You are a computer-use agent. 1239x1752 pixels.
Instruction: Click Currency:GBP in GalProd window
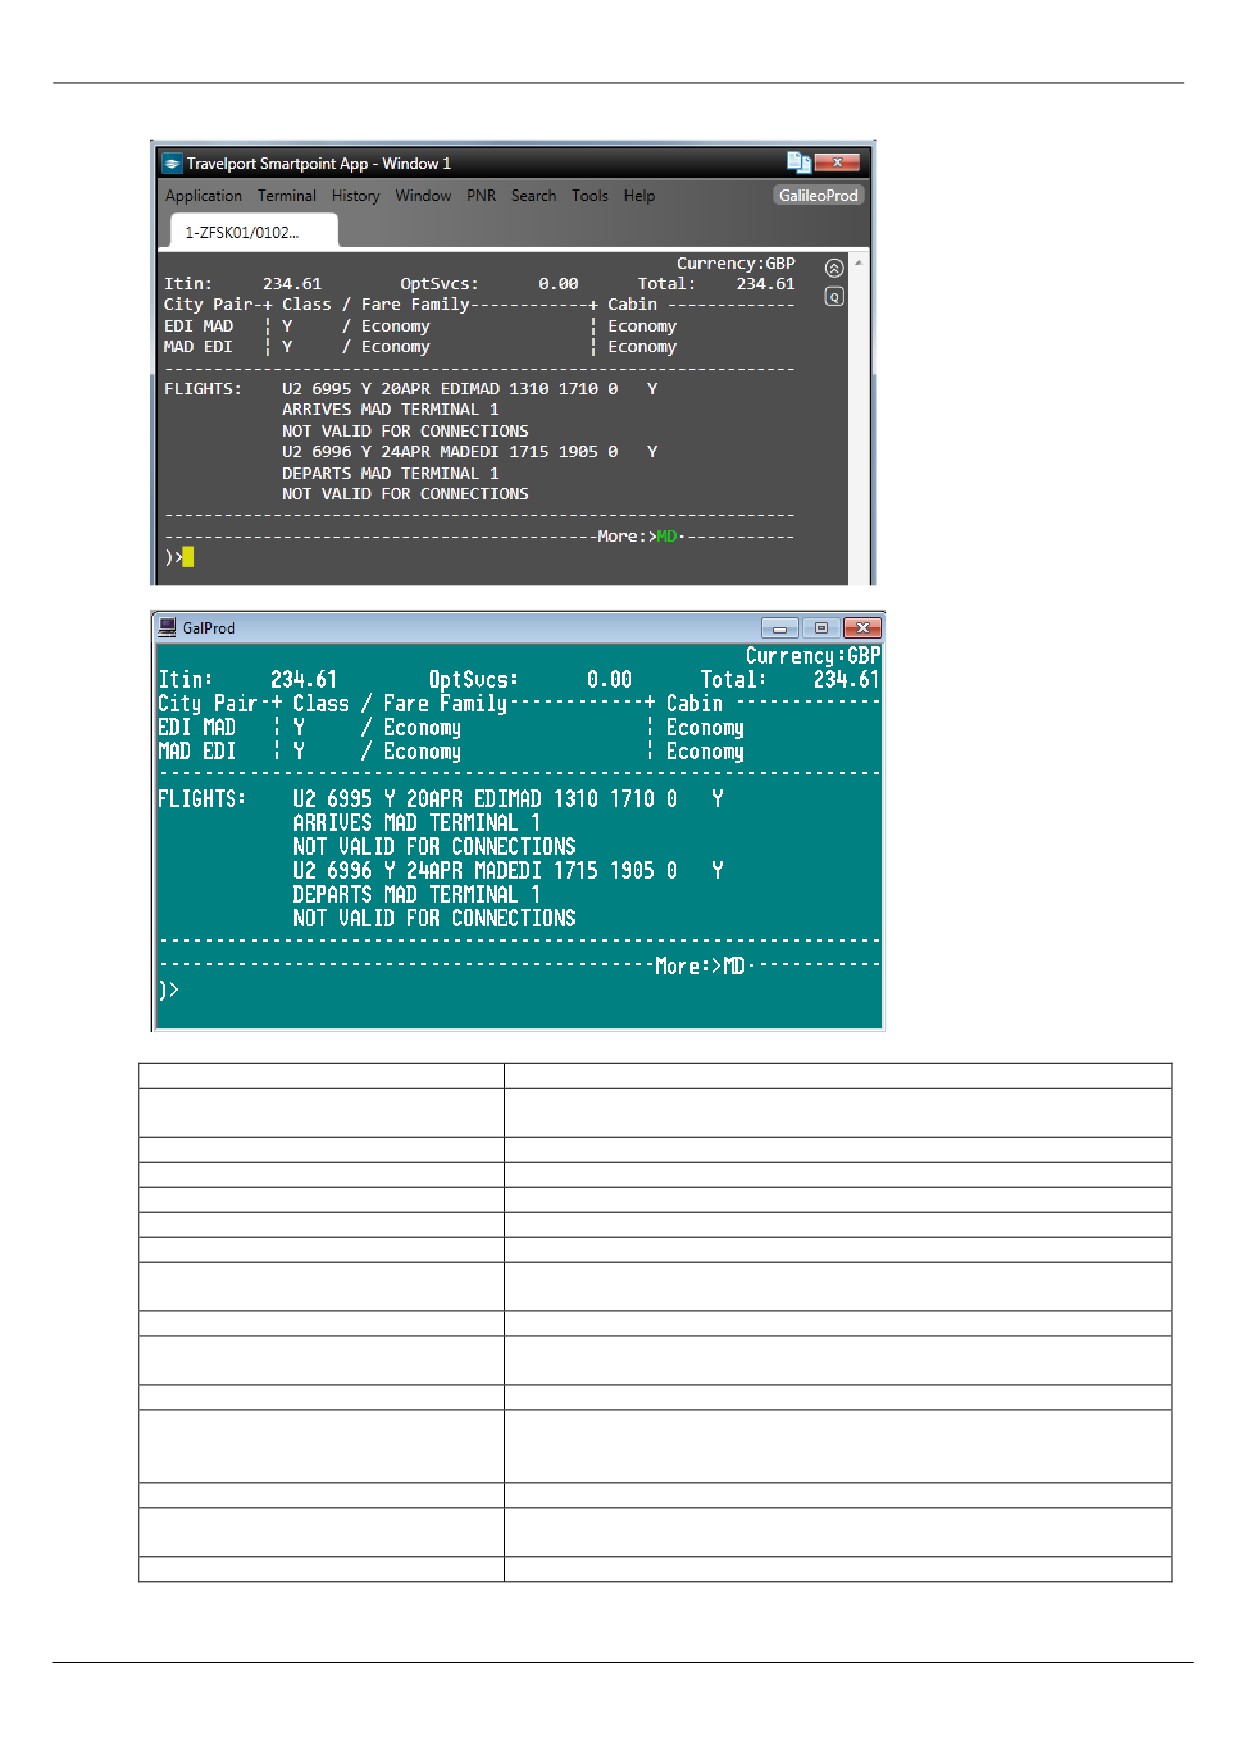tap(813, 656)
